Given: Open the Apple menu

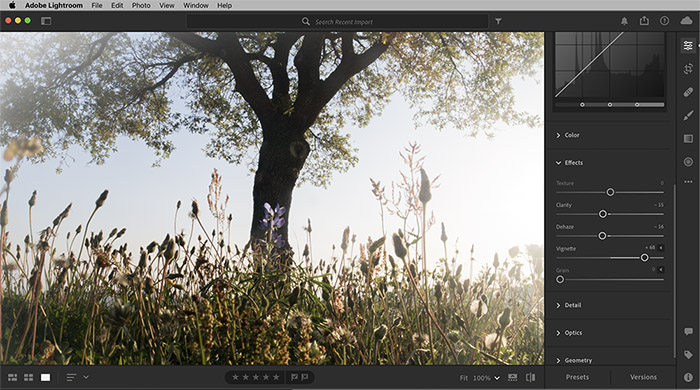Looking at the screenshot, I should (12, 5).
